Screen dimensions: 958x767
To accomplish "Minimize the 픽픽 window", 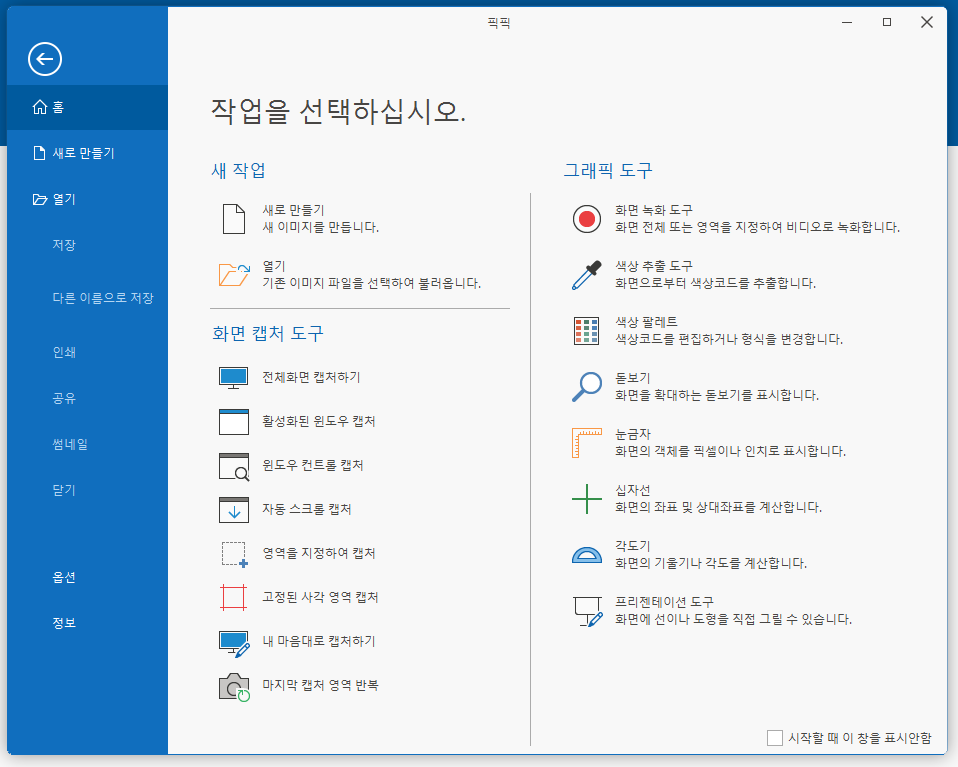I will [x=847, y=23].
